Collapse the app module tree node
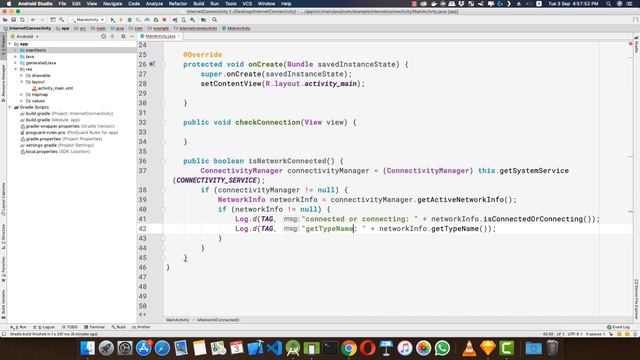The height and width of the screenshot is (360, 640). [x=10, y=44]
